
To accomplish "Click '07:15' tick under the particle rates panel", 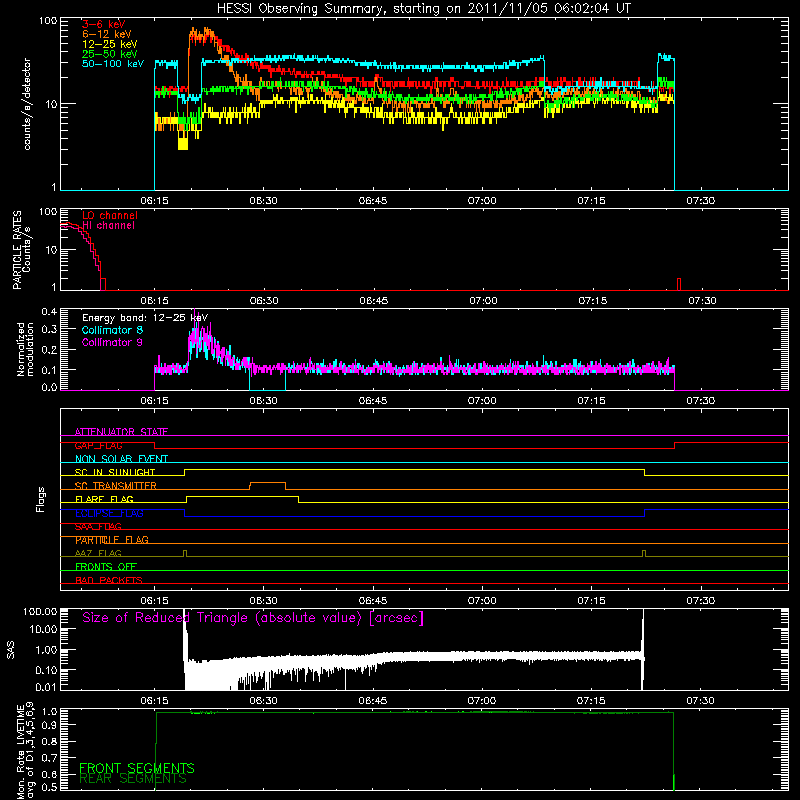I will click(593, 301).
